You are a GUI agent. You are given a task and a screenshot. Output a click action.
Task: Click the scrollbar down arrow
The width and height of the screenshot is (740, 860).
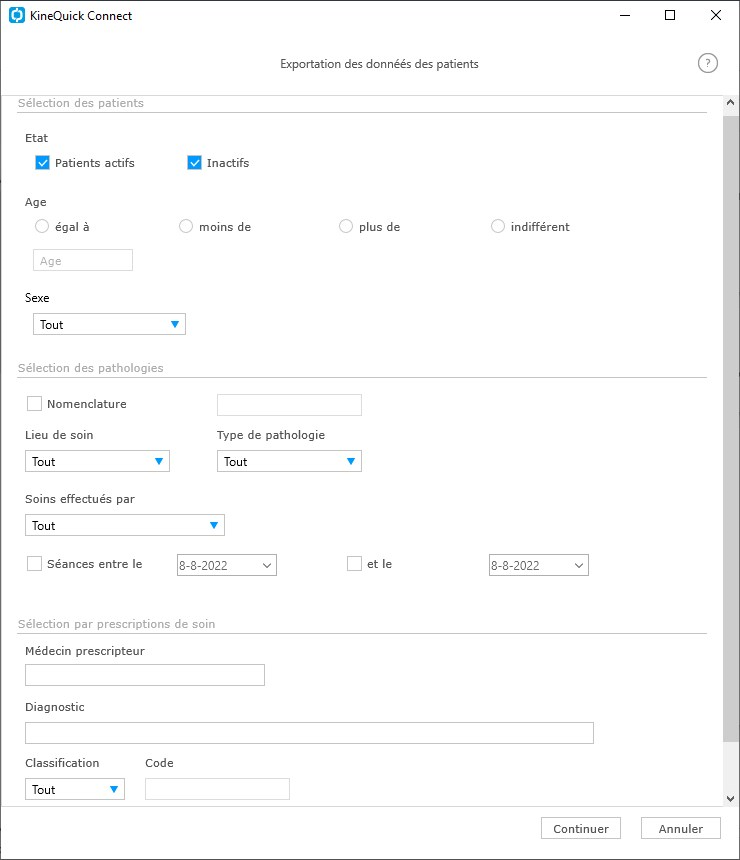coord(731,799)
